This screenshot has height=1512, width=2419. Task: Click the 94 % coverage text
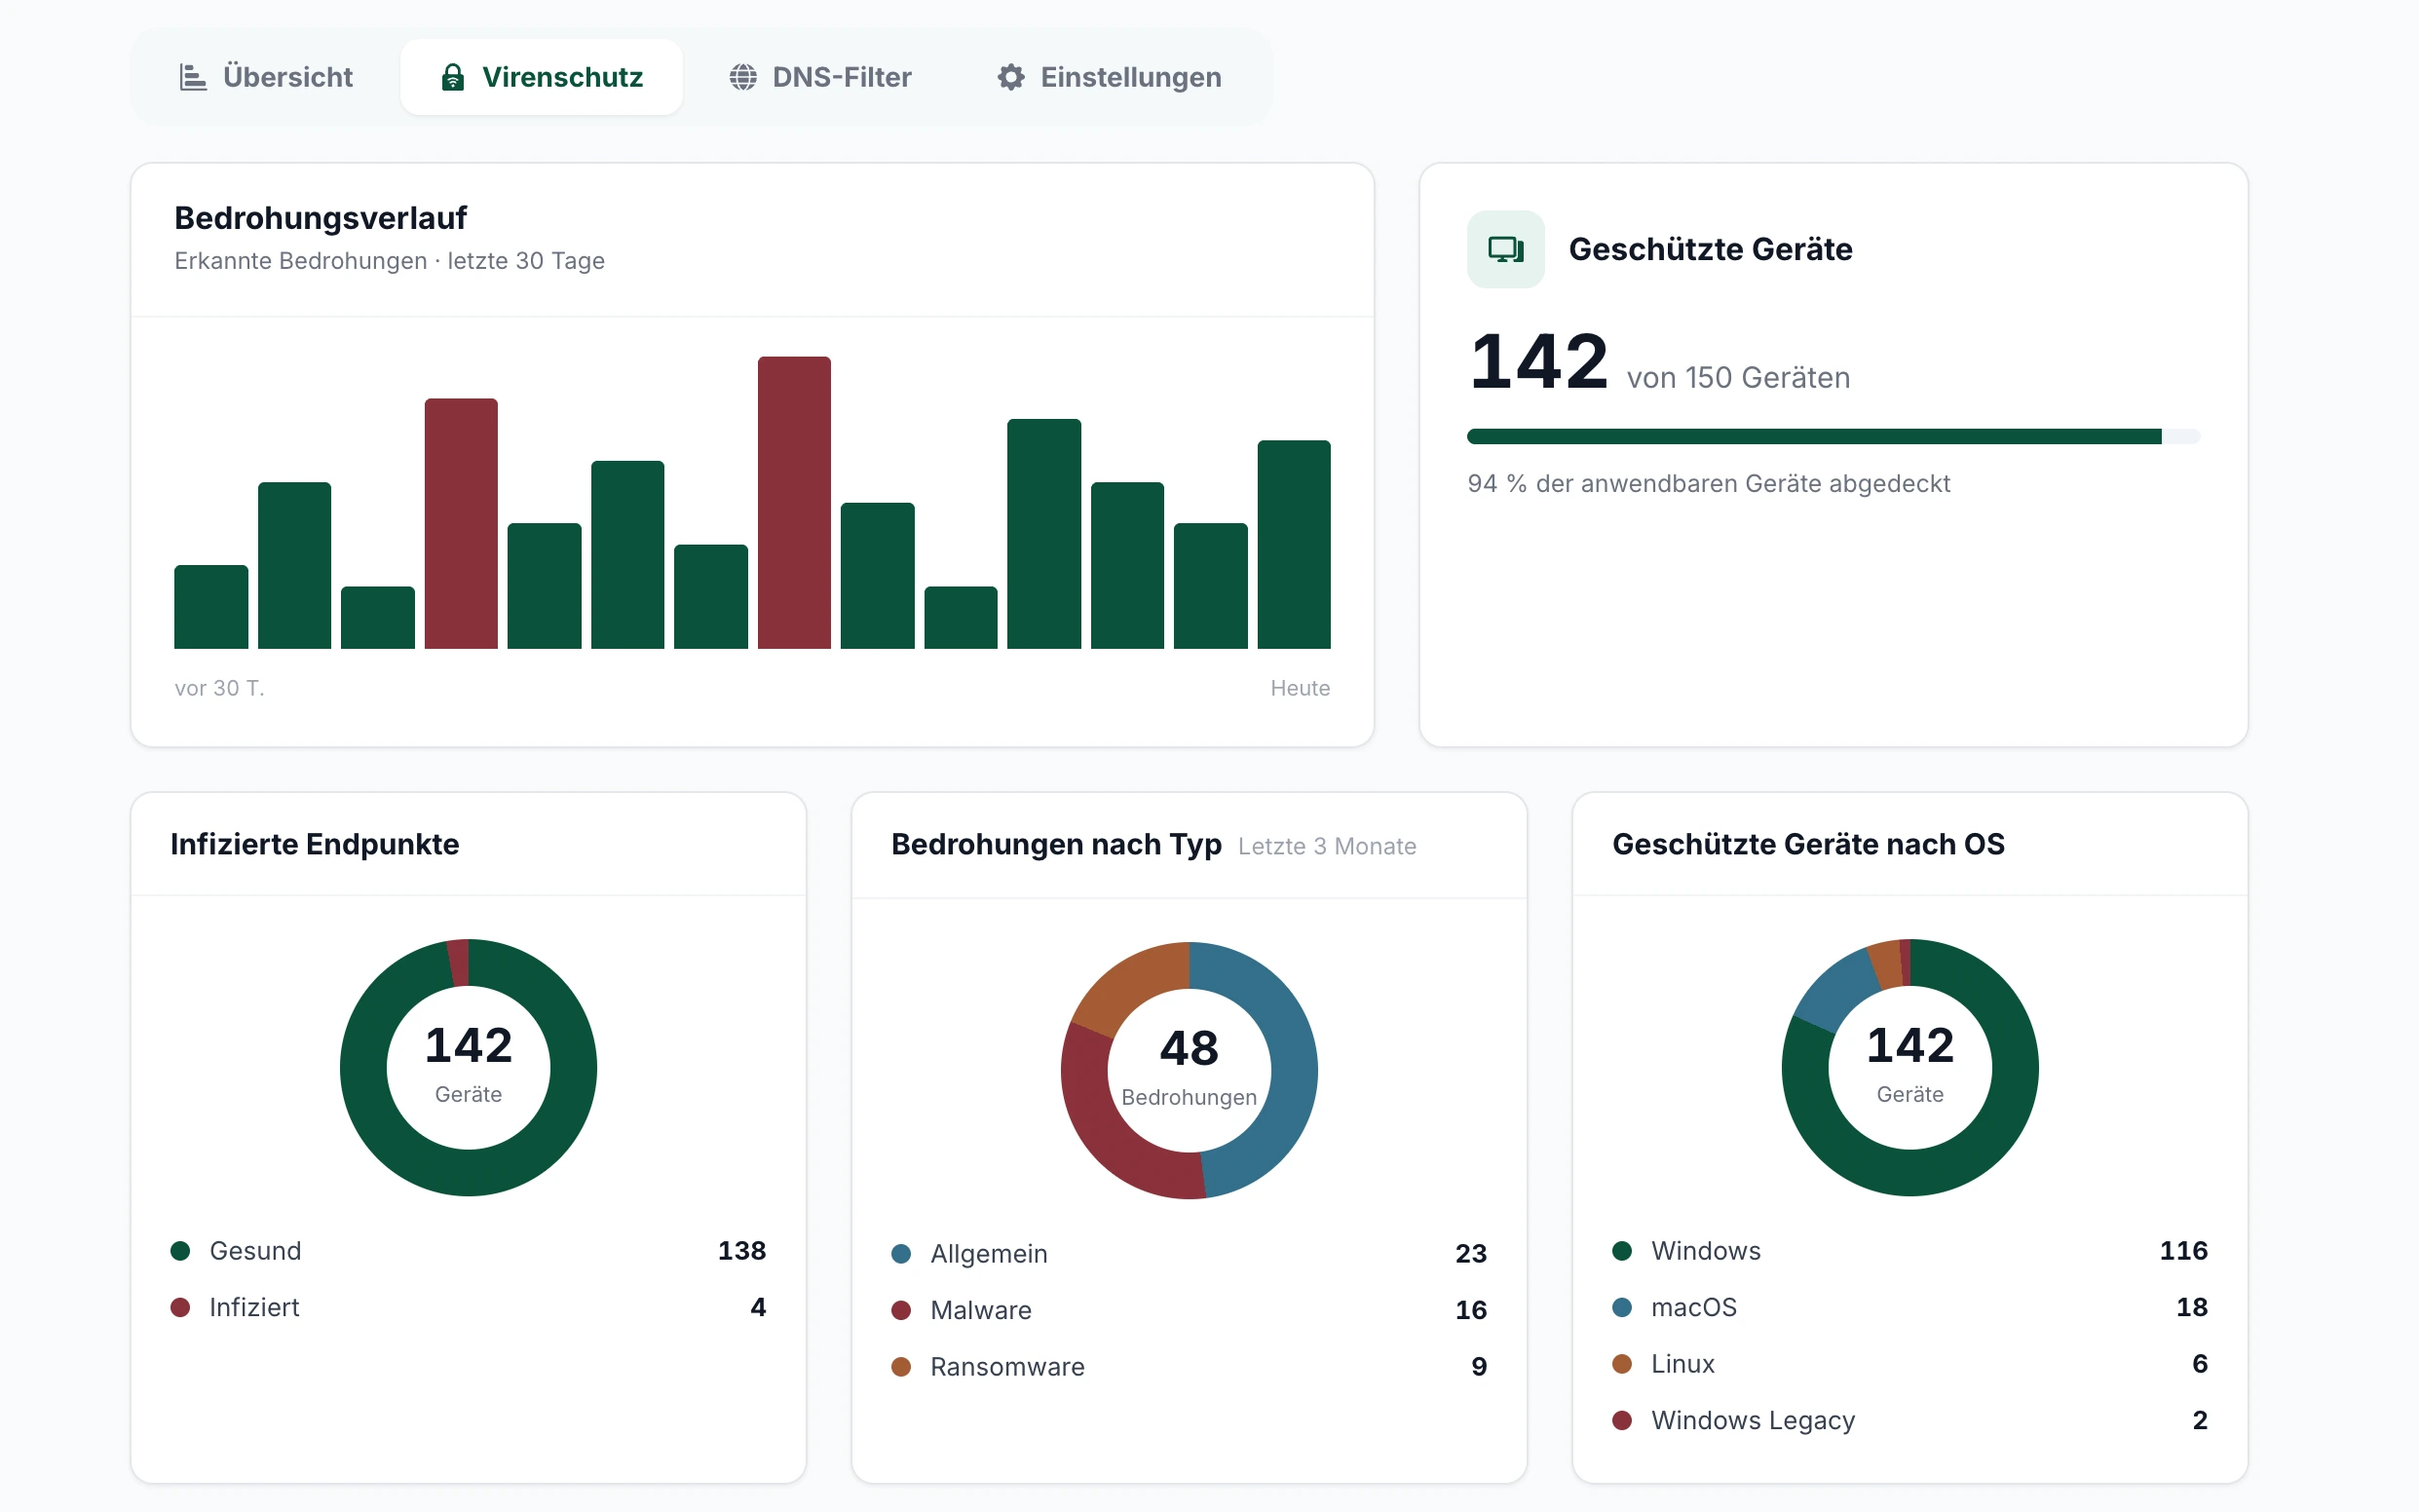[x=1708, y=484]
